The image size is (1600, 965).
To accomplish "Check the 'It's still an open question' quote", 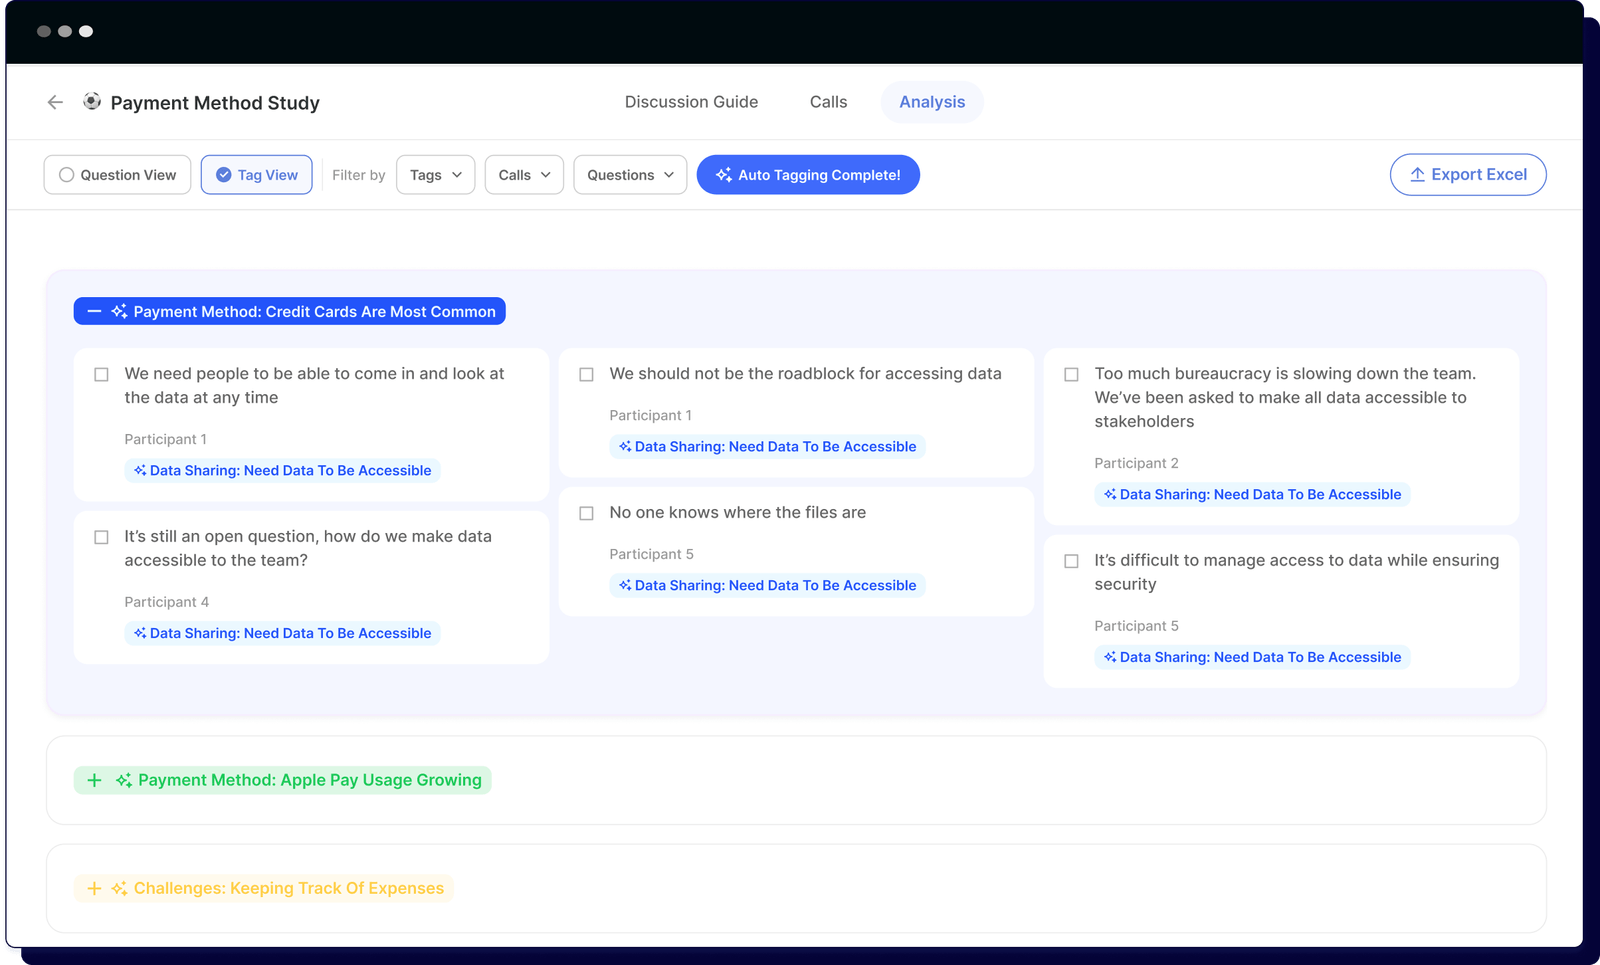I will coord(101,538).
